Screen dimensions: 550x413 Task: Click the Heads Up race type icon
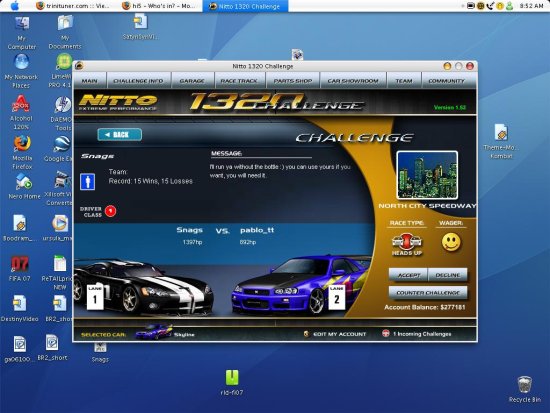[x=406, y=244]
